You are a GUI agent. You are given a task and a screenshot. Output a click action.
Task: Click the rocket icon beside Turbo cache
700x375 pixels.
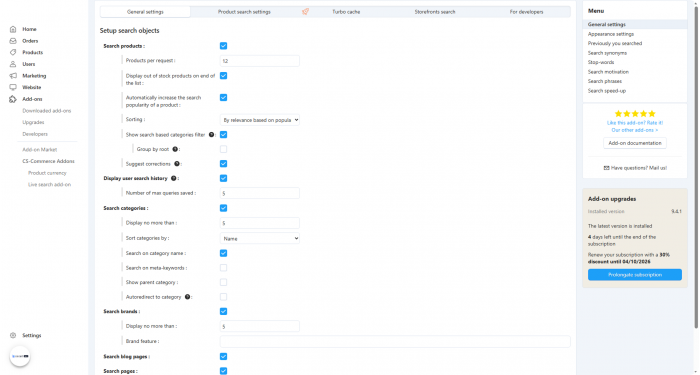[x=305, y=12]
